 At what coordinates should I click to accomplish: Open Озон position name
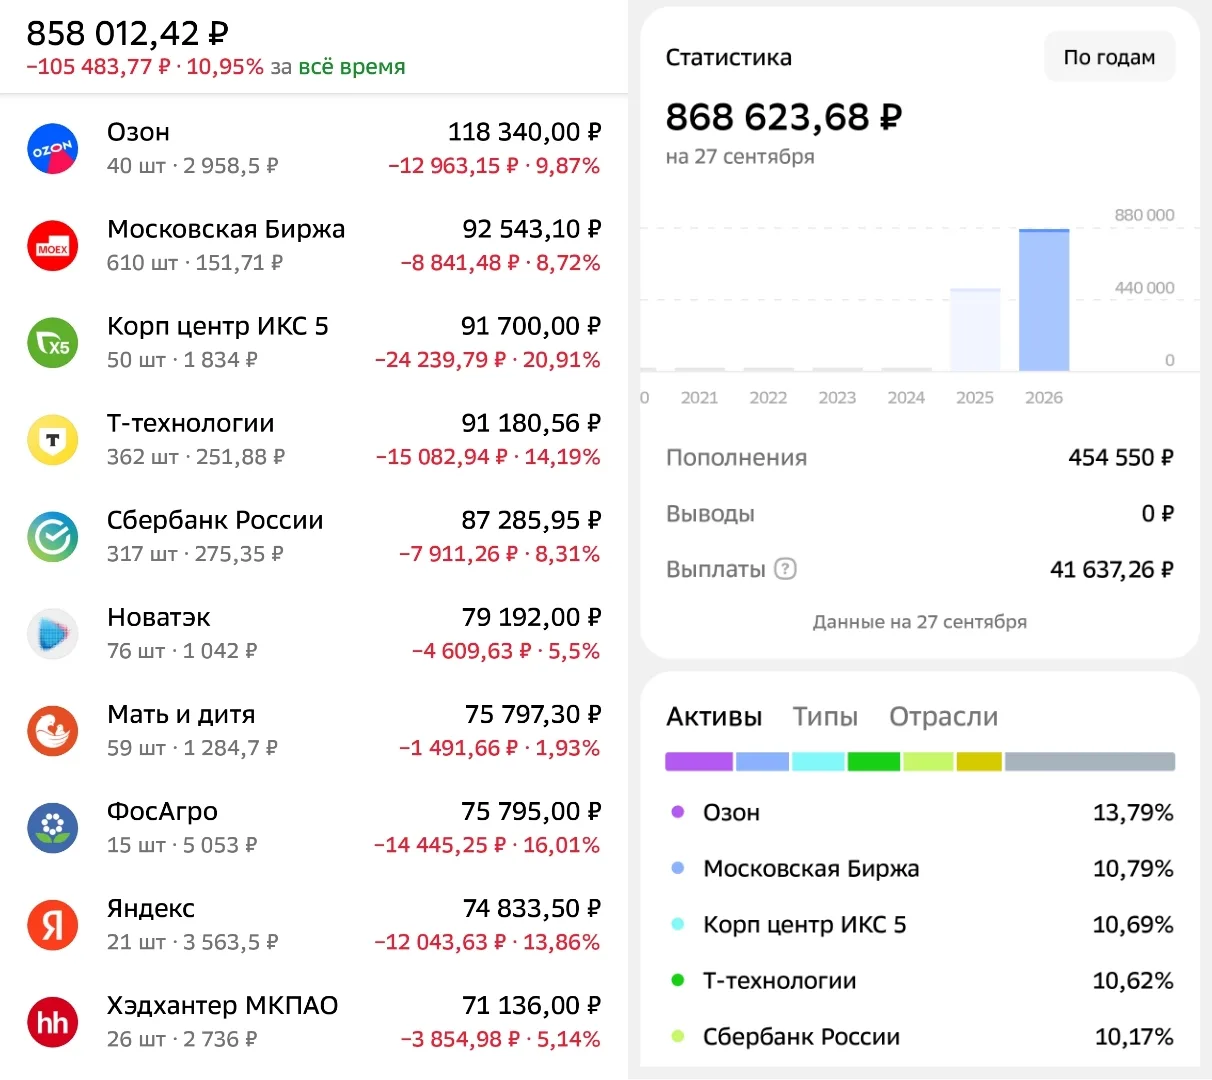(138, 132)
